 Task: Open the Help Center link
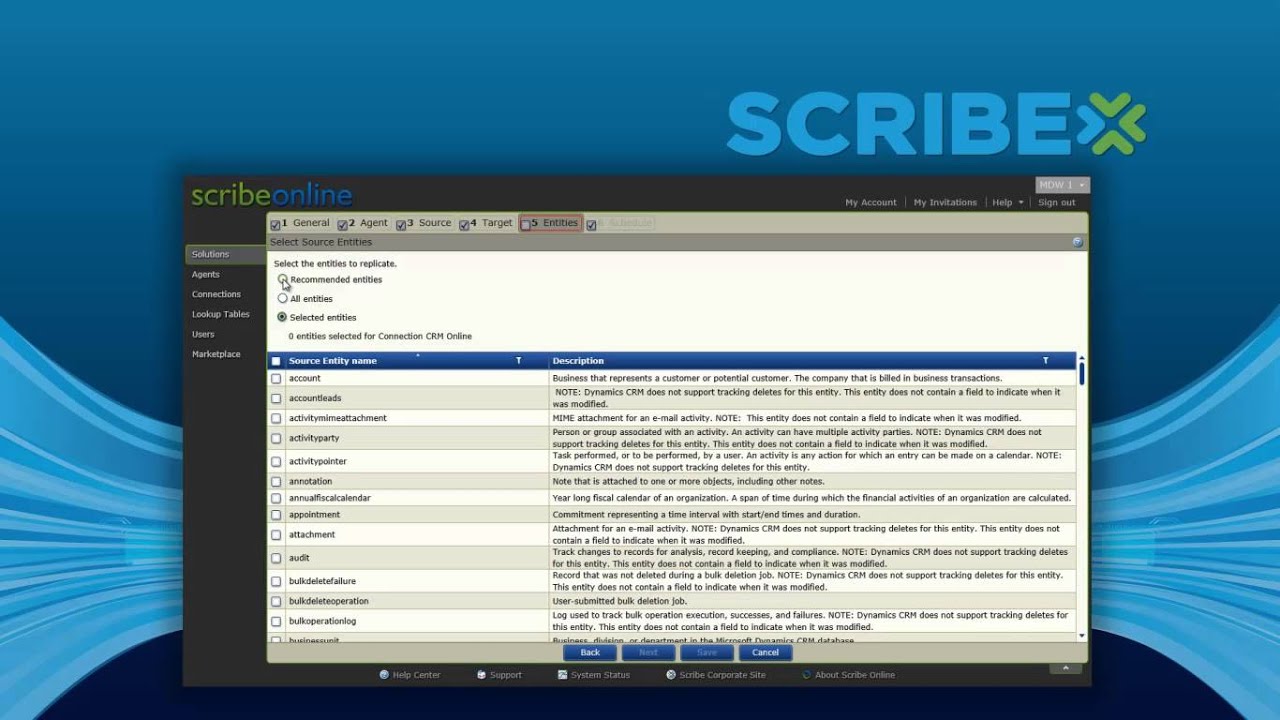click(416, 675)
